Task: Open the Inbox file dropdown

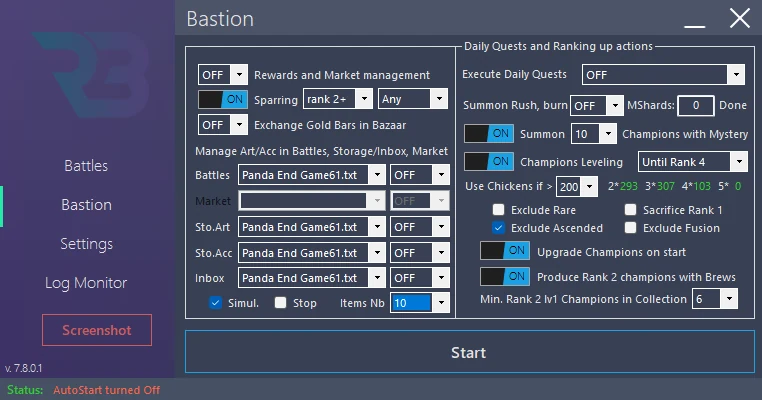Action: (x=312, y=278)
